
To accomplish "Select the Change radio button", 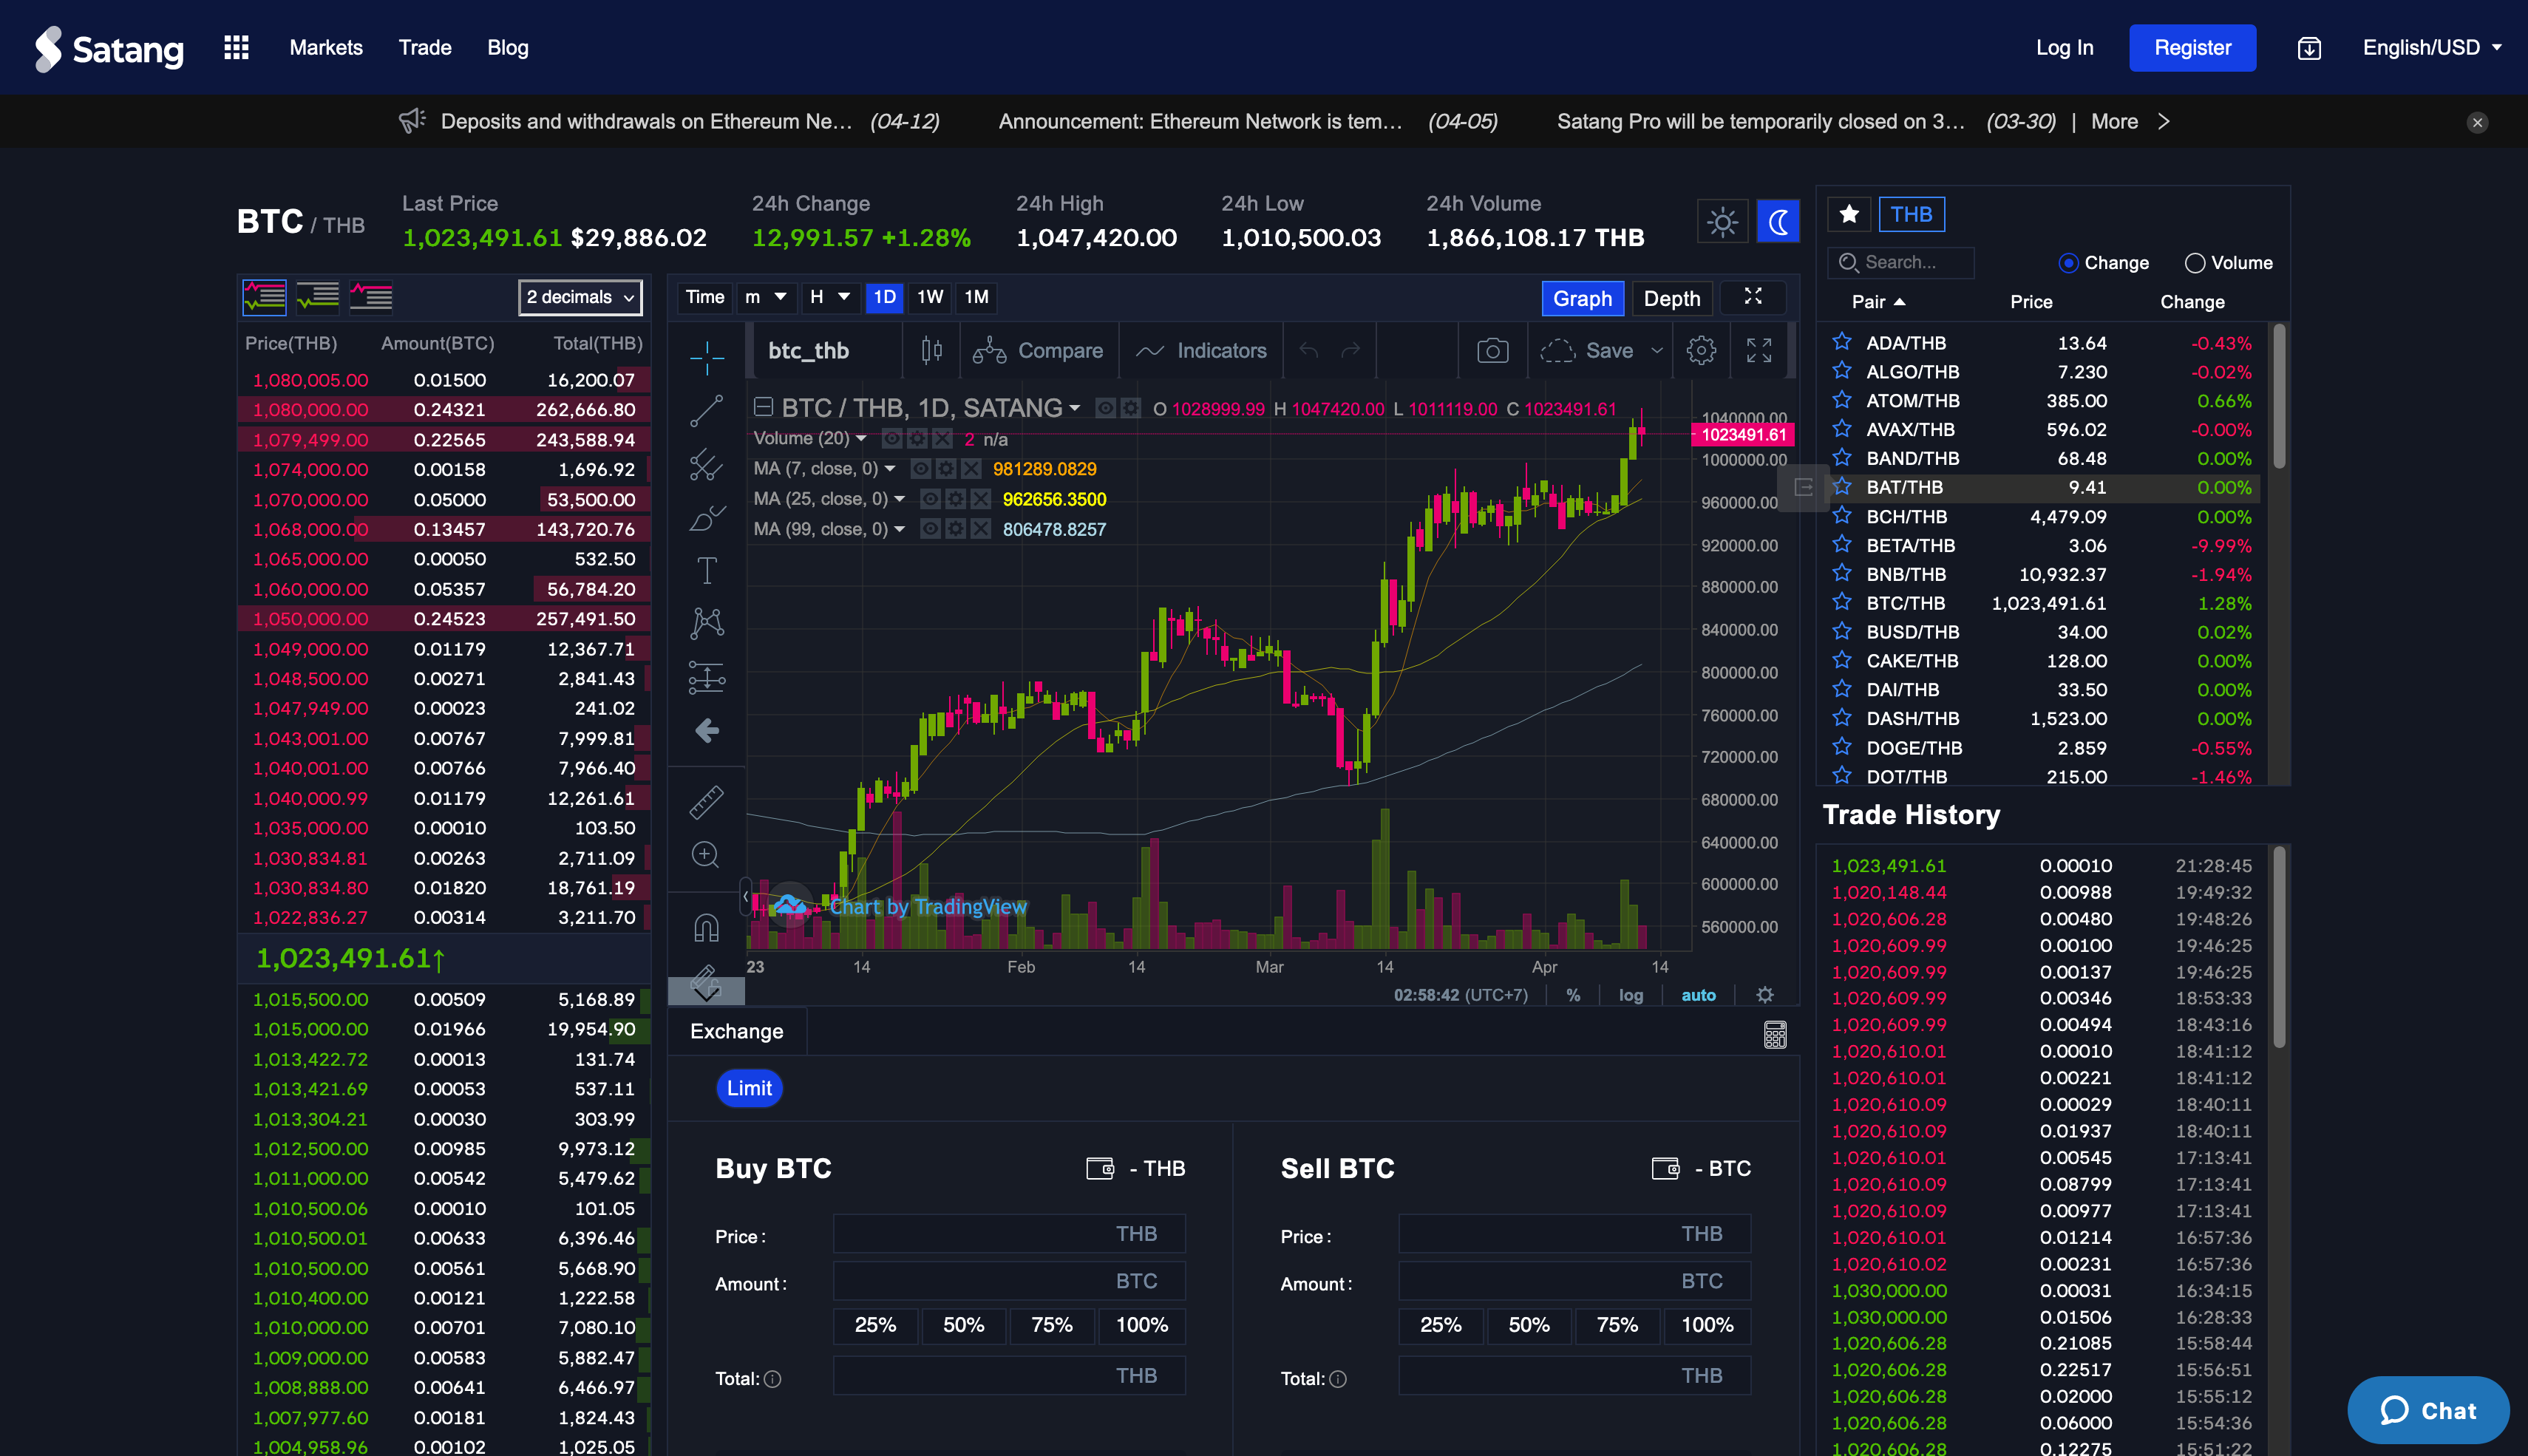I will pos(2069,263).
